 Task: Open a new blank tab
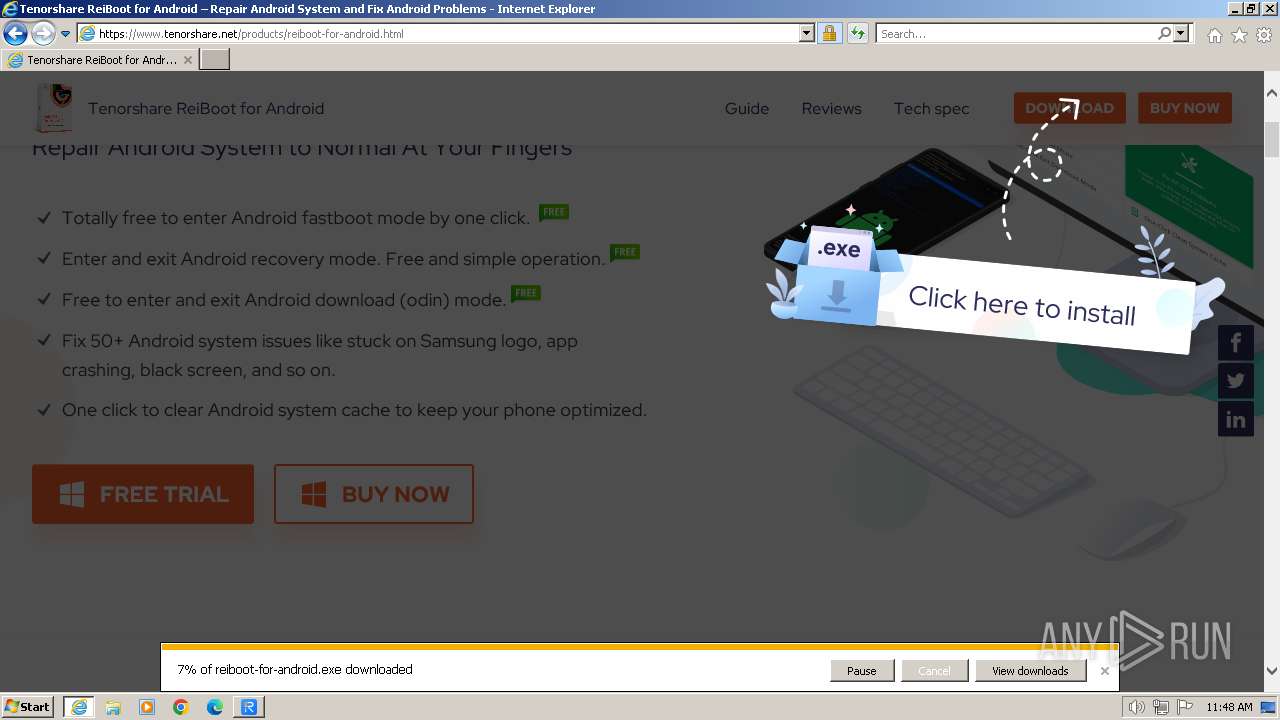(x=215, y=60)
